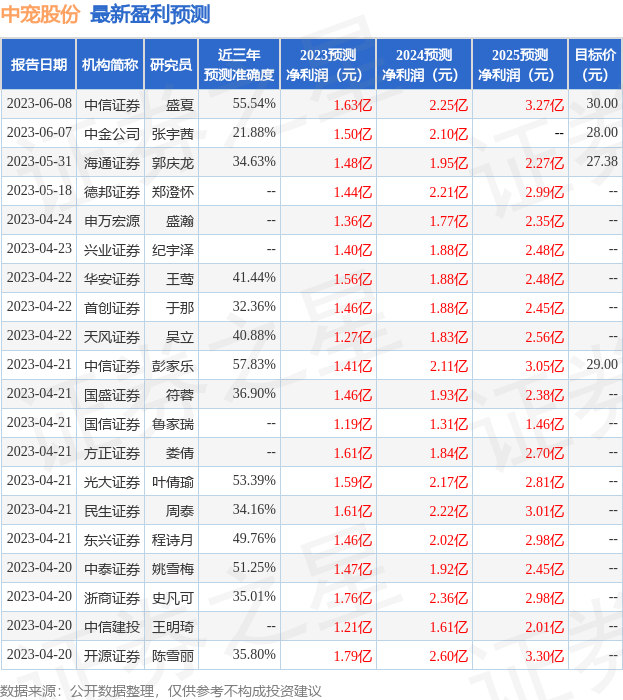
Task: Click target price 29.00
Action: coord(602,365)
